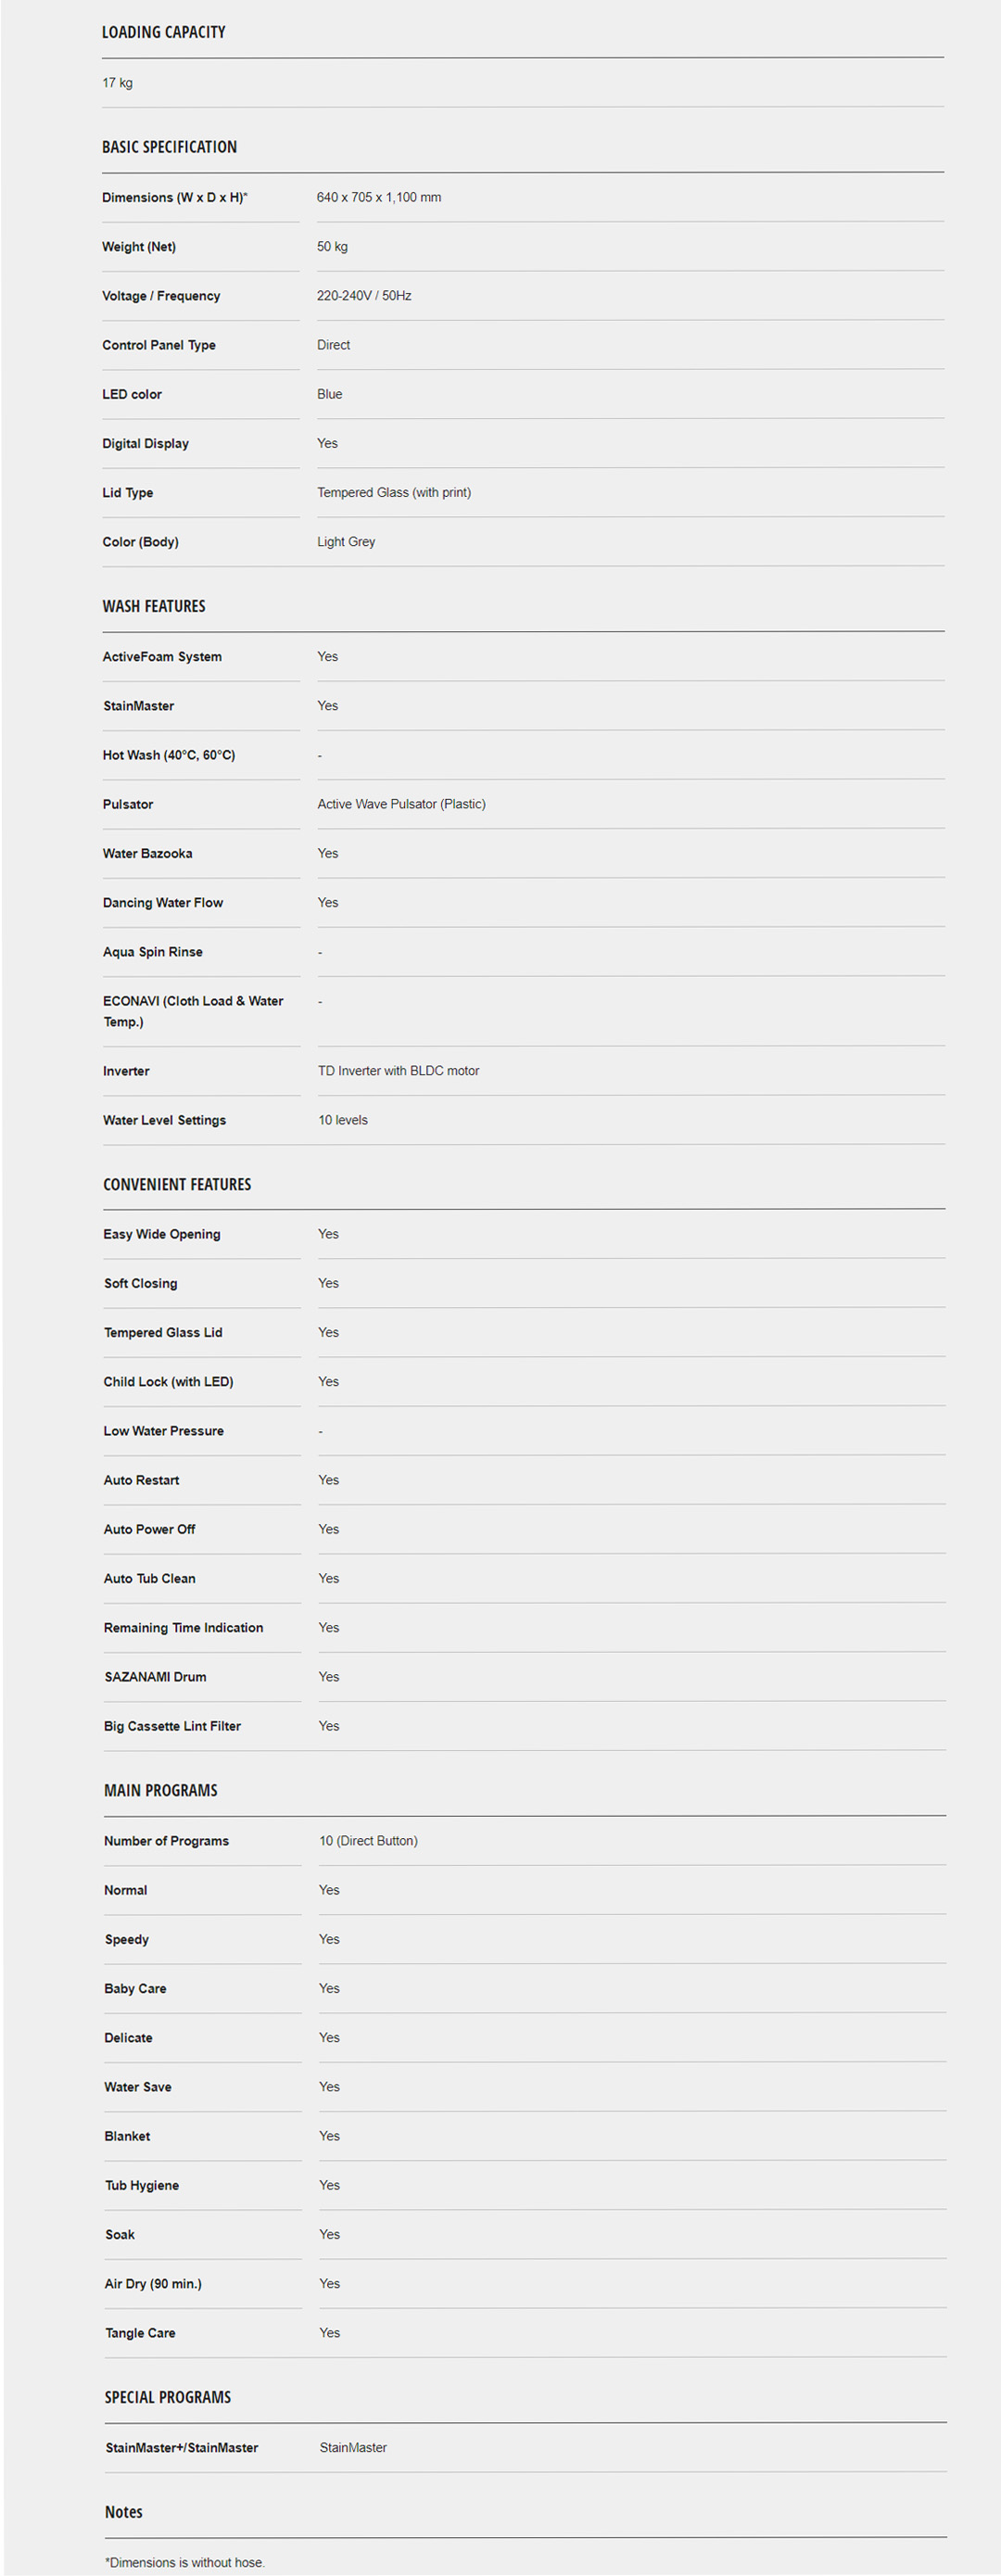Select the Active Wave Pulsator (Plastic) text

pos(401,804)
